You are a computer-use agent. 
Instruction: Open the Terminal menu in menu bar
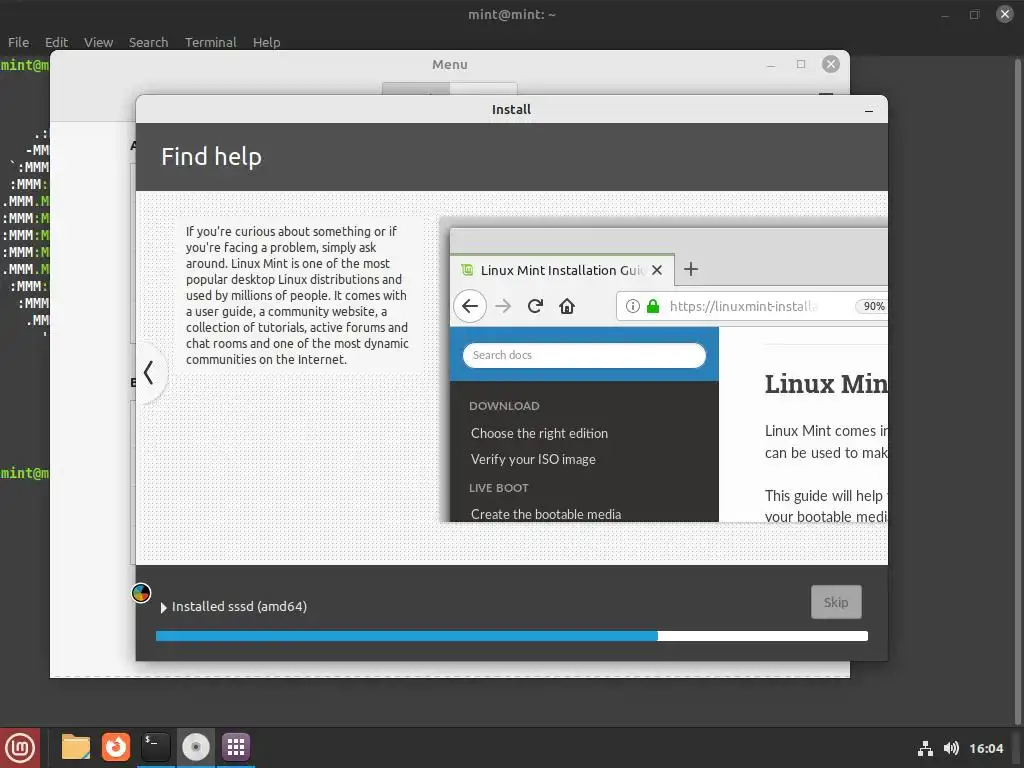(210, 42)
